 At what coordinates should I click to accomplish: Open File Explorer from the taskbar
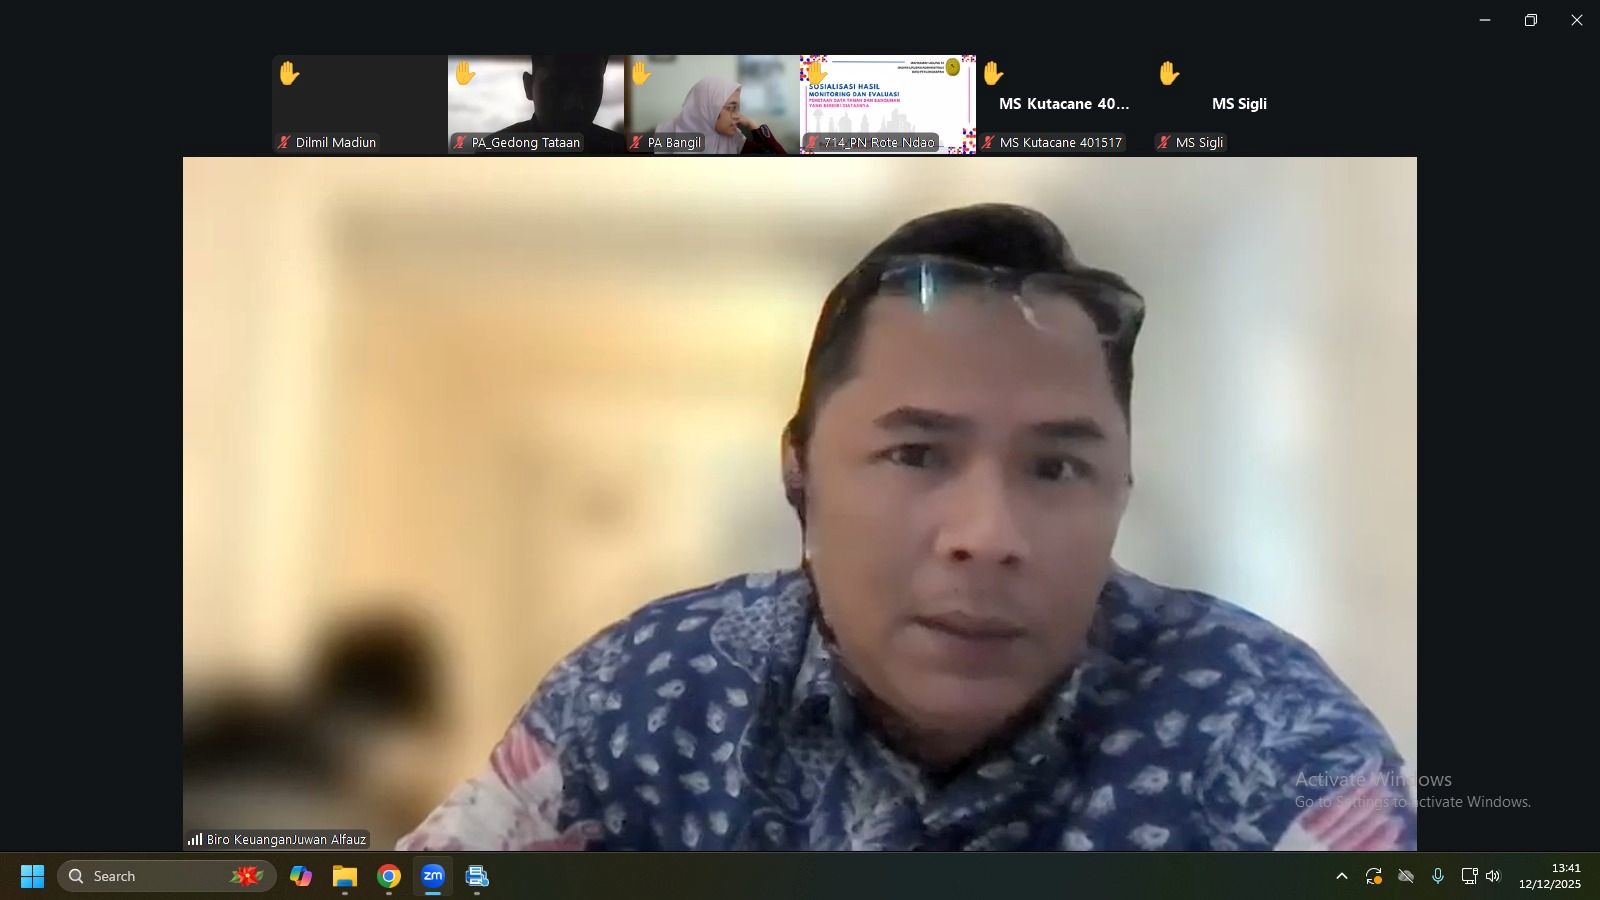coord(345,876)
